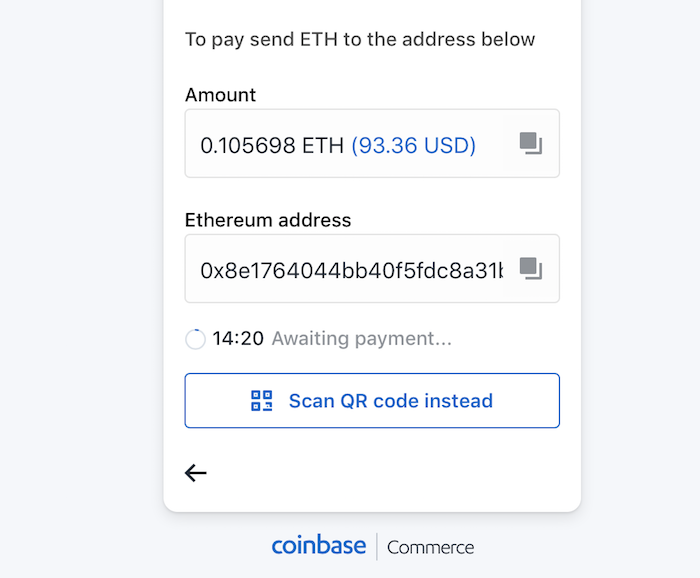Copy the ETH amount with copy icon
Screen dimensions: 700x578
point(531,143)
